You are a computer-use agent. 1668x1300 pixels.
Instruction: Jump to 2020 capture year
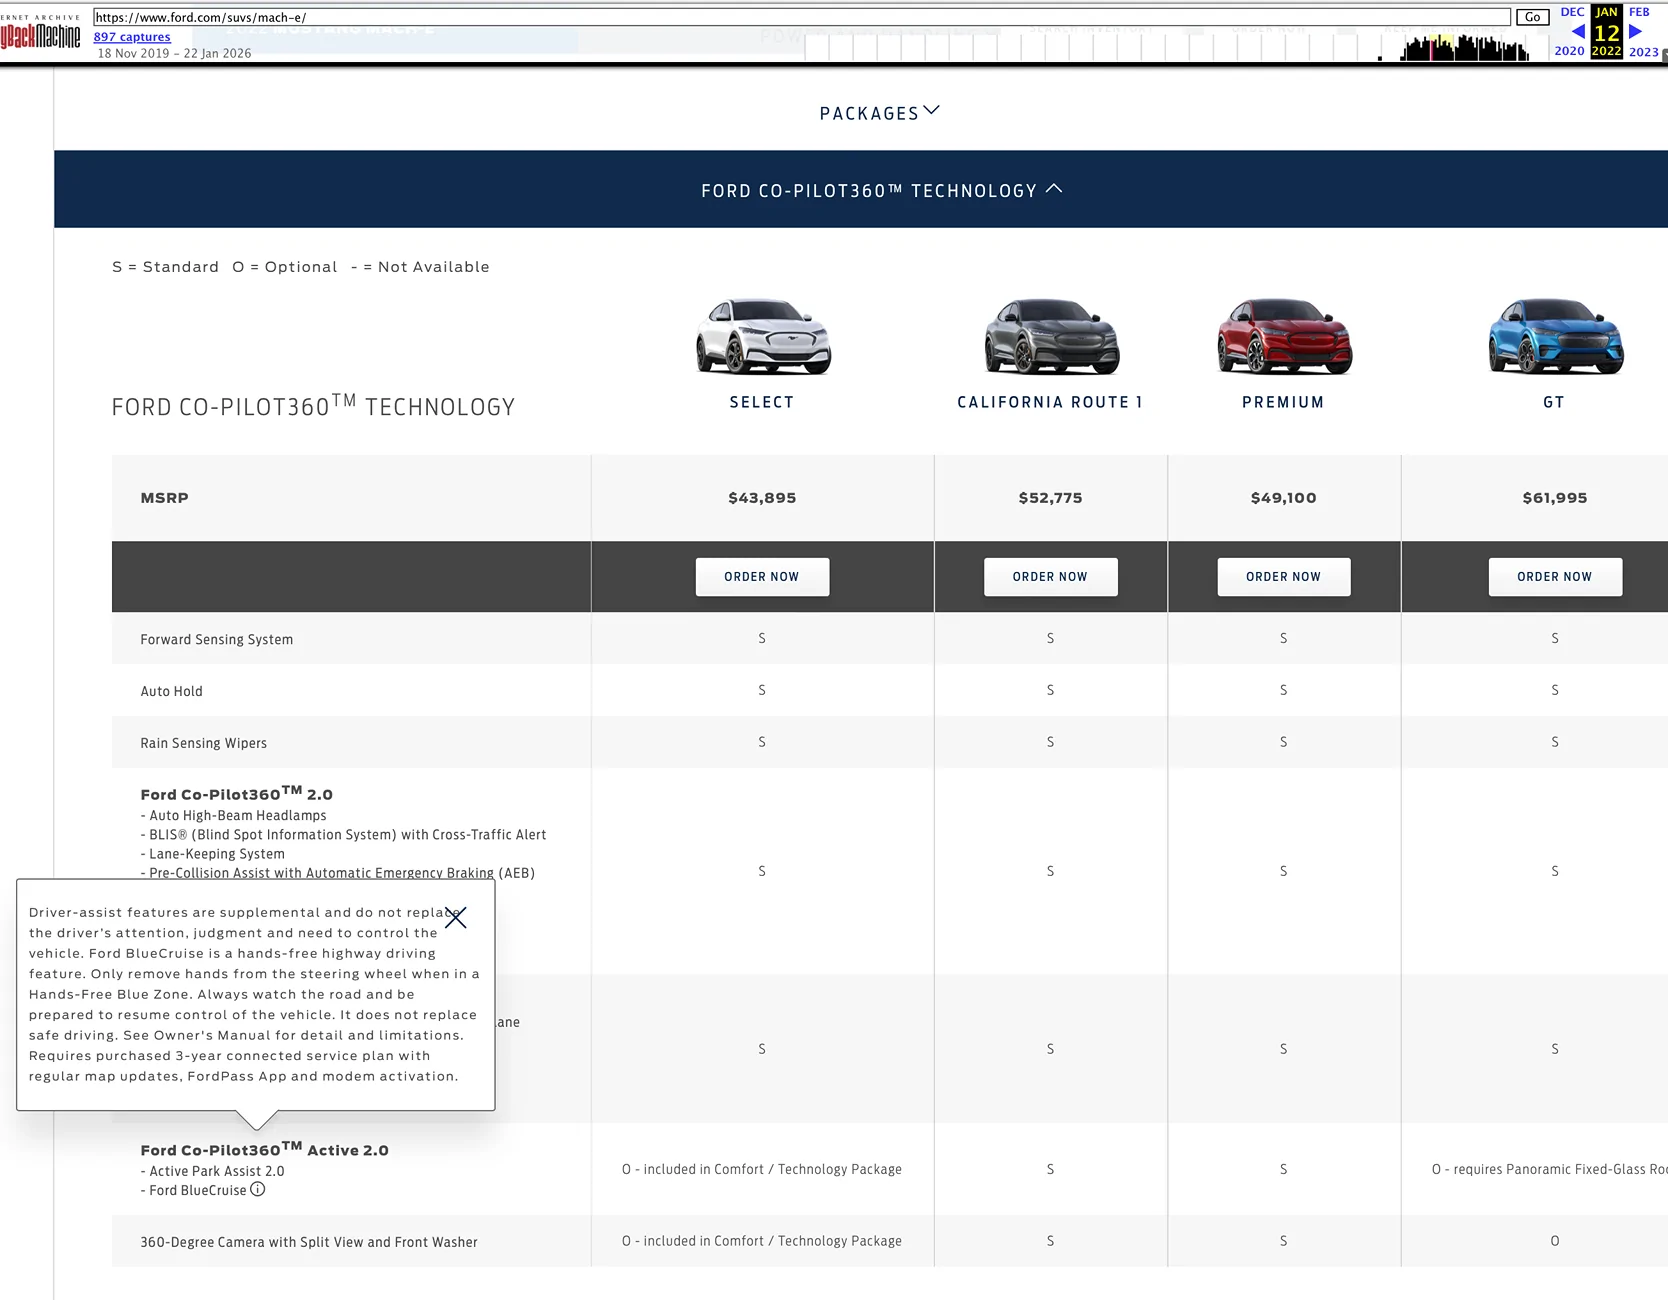[x=1569, y=51]
